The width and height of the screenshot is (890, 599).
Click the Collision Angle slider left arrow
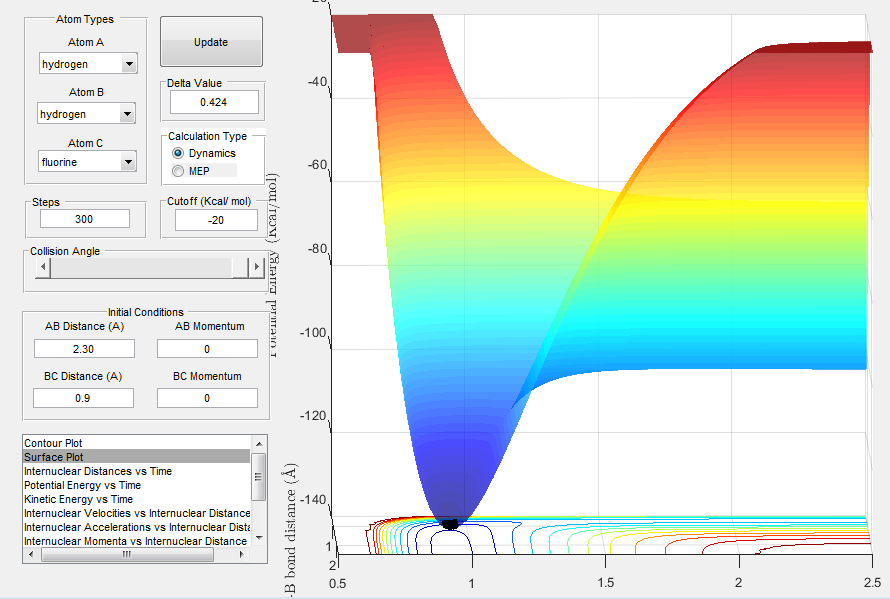[42, 268]
